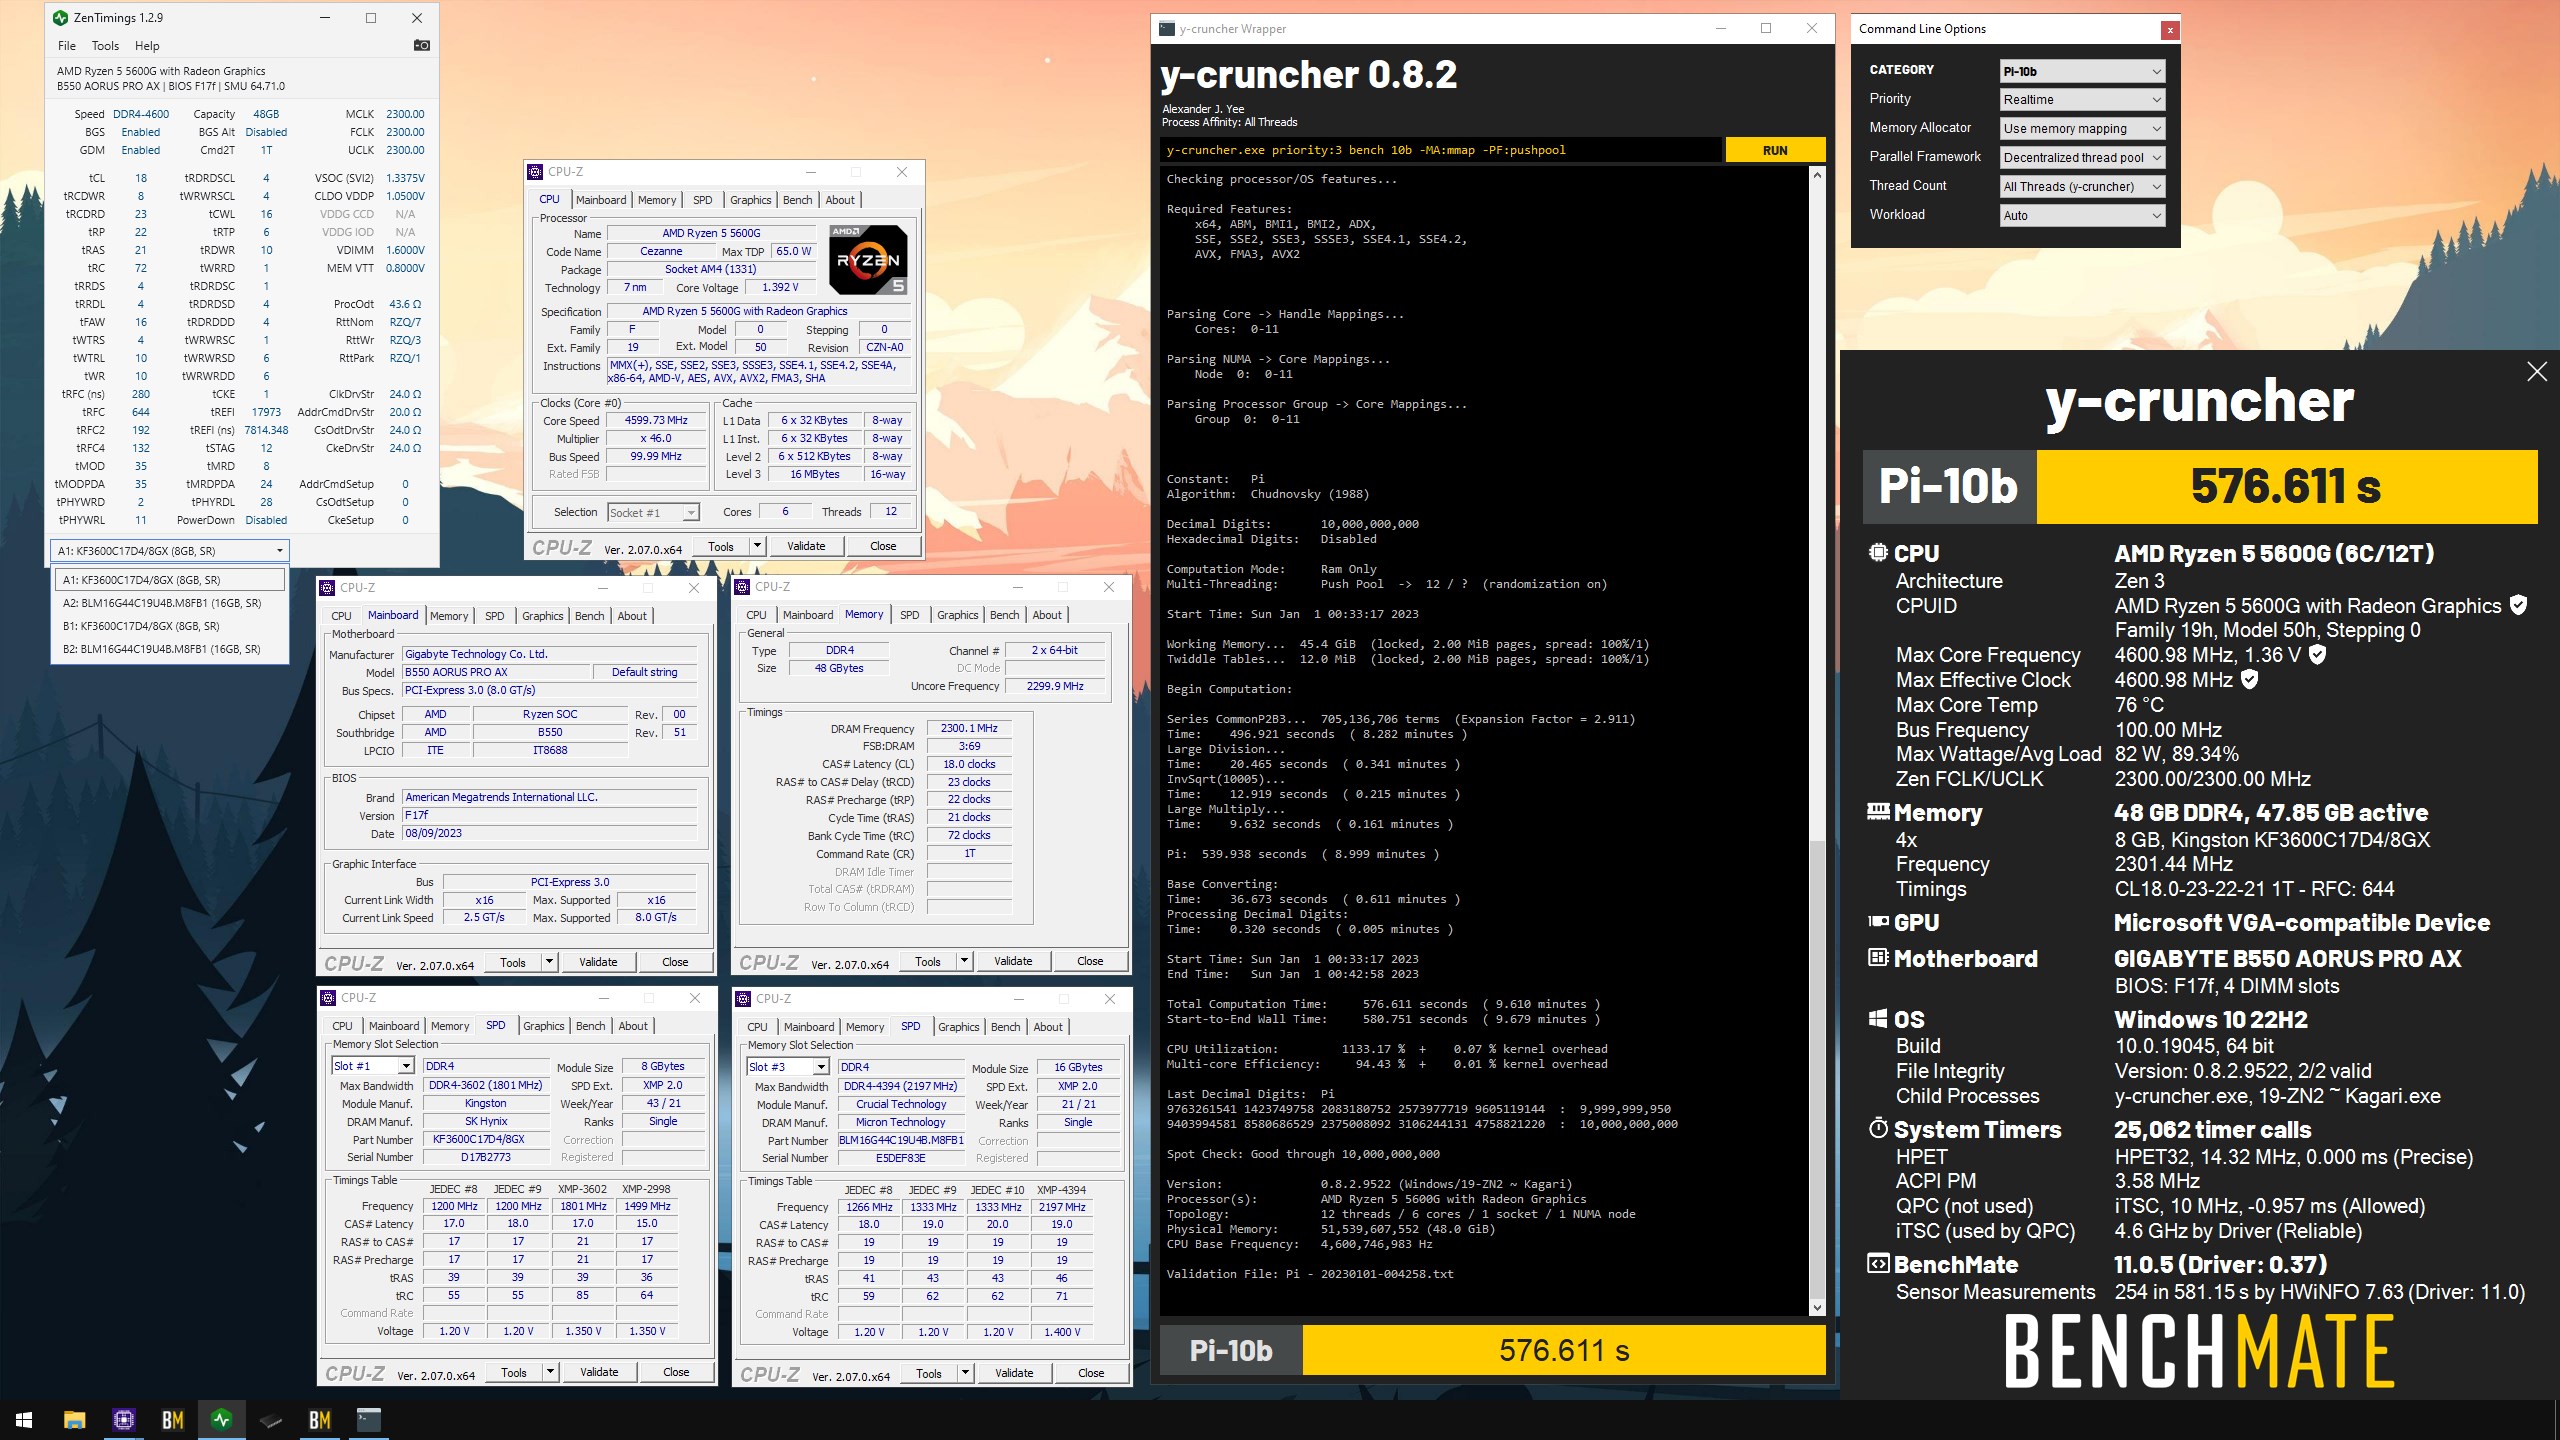Image resolution: width=2560 pixels, height=1440 pixels.
Task: Open console window taskbar icon
Action: (369, 1419)
